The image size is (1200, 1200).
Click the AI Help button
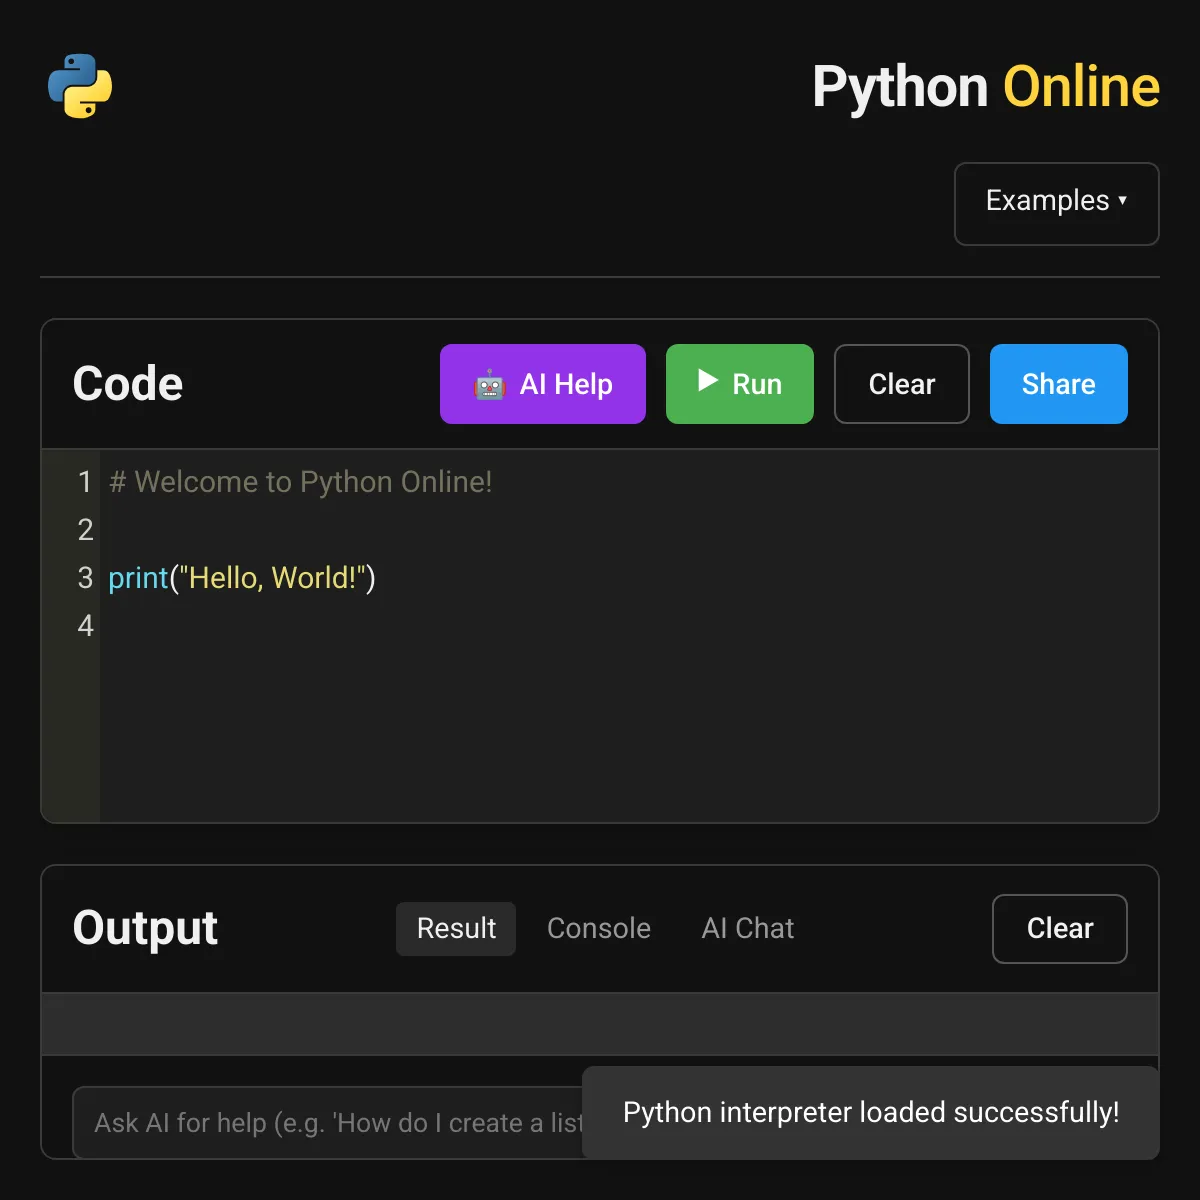tap(542, 384)
